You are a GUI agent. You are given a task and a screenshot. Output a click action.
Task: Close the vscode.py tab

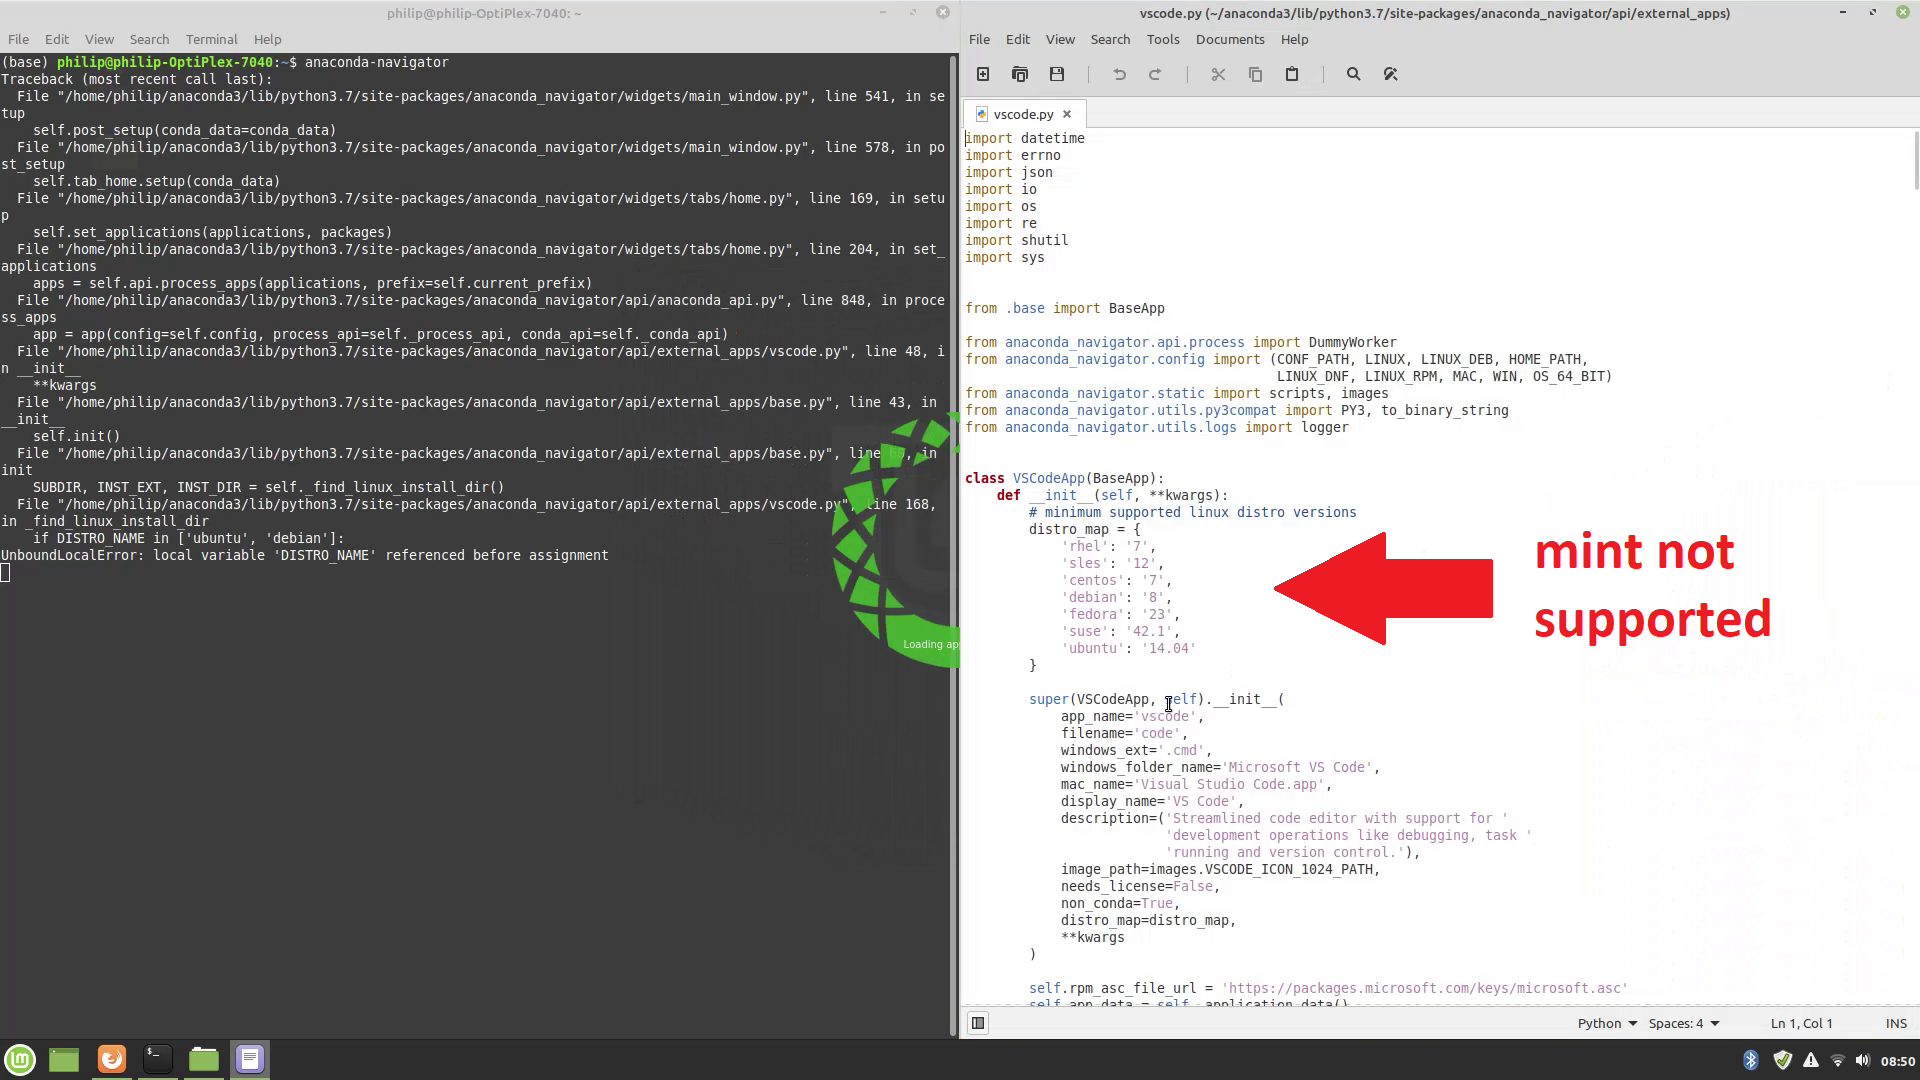(x=1066, y=113)
